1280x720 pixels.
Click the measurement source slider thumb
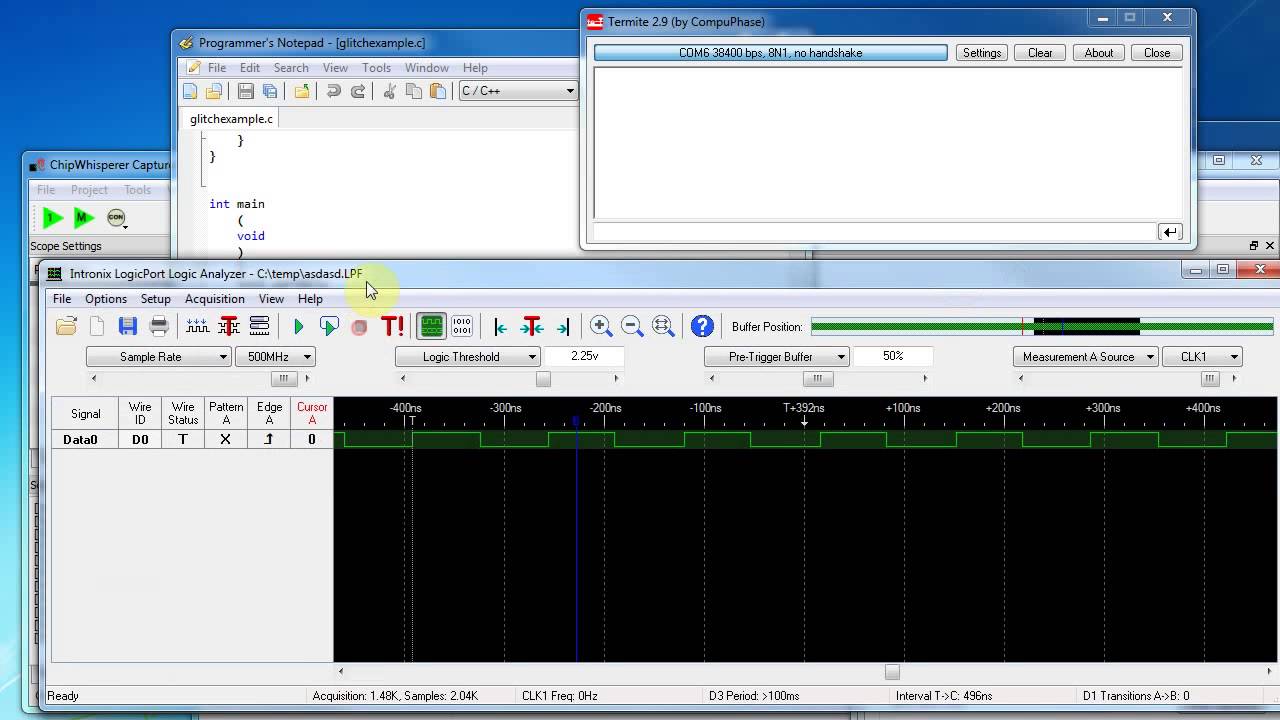[1211, 379]
